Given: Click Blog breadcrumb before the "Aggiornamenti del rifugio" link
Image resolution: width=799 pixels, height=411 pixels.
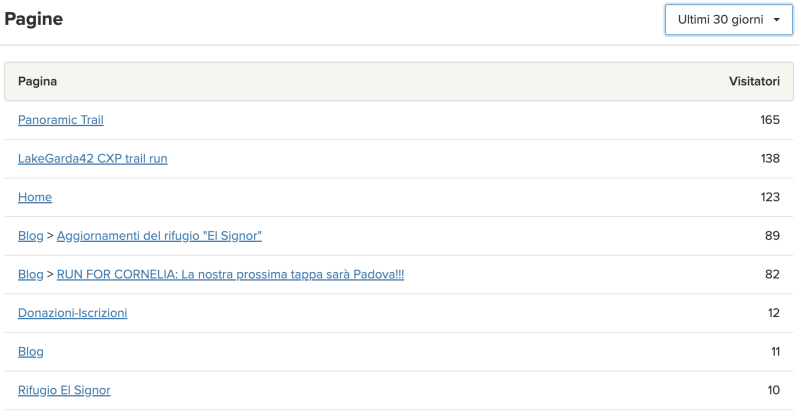Looking at the screenshot, I should pos(30,236).
